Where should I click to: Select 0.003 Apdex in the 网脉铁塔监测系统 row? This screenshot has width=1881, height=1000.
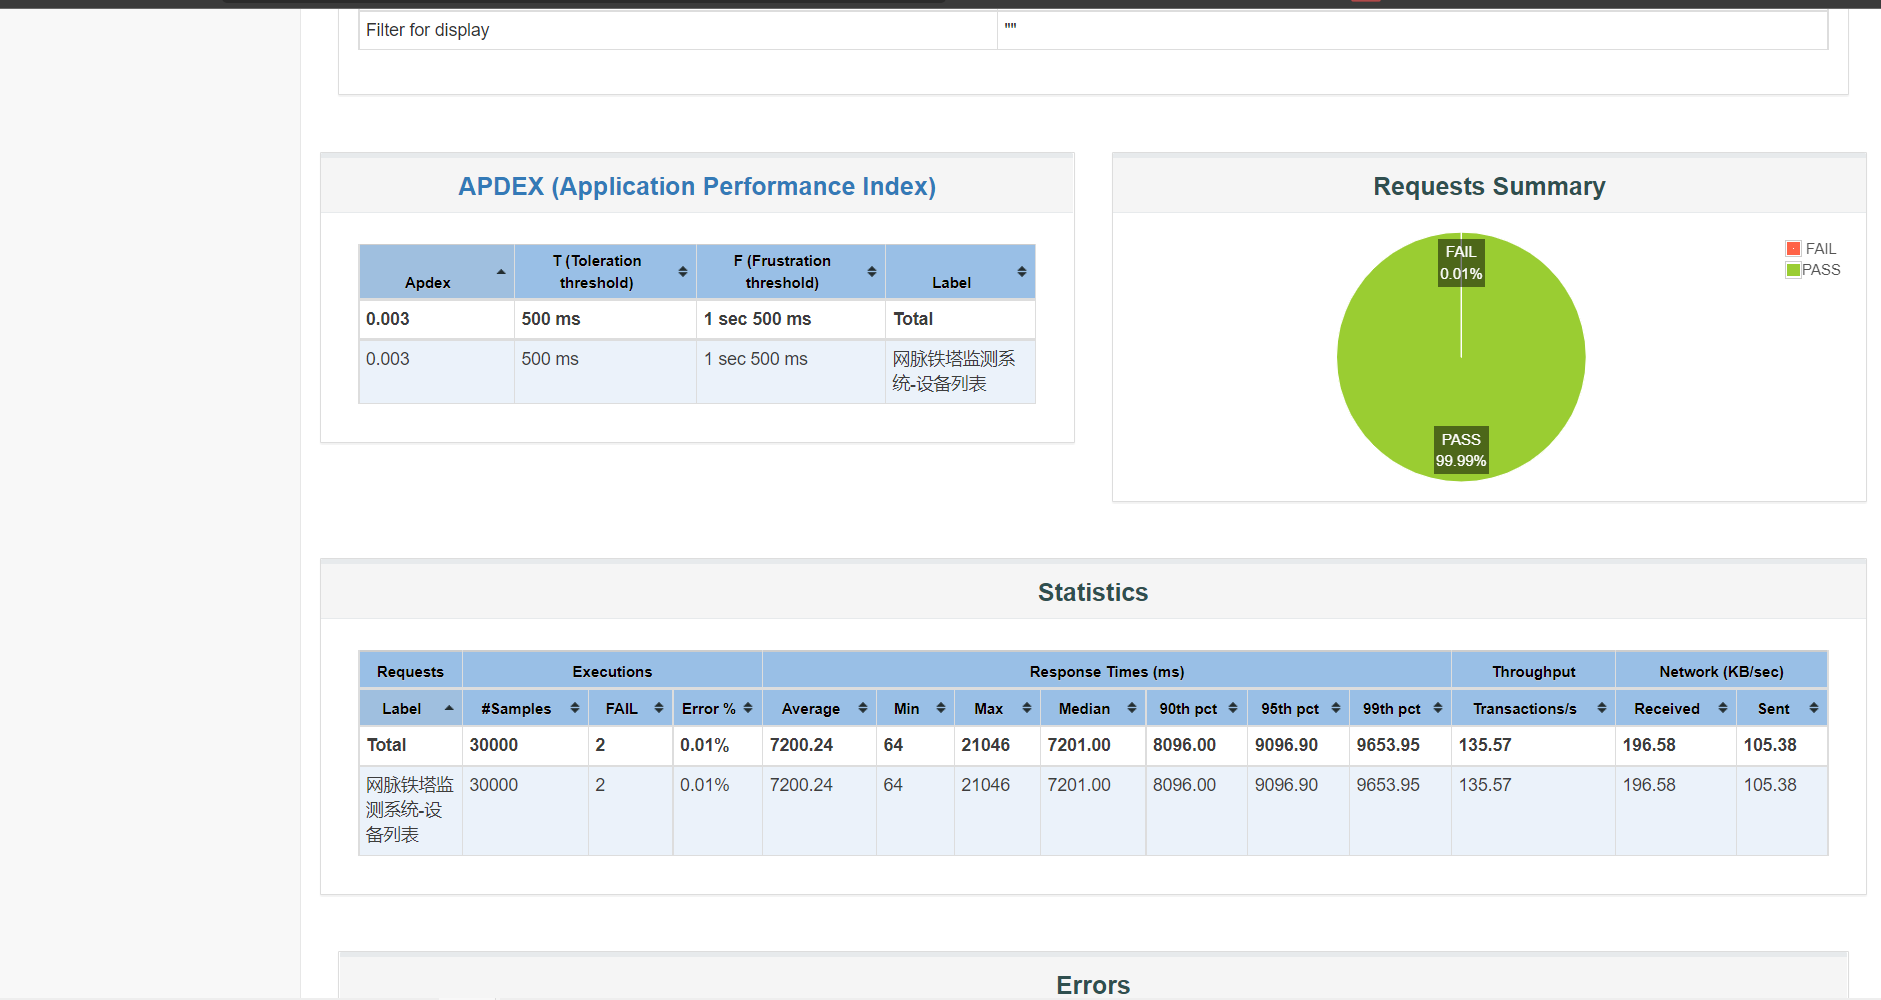click(x=388, y=359)
